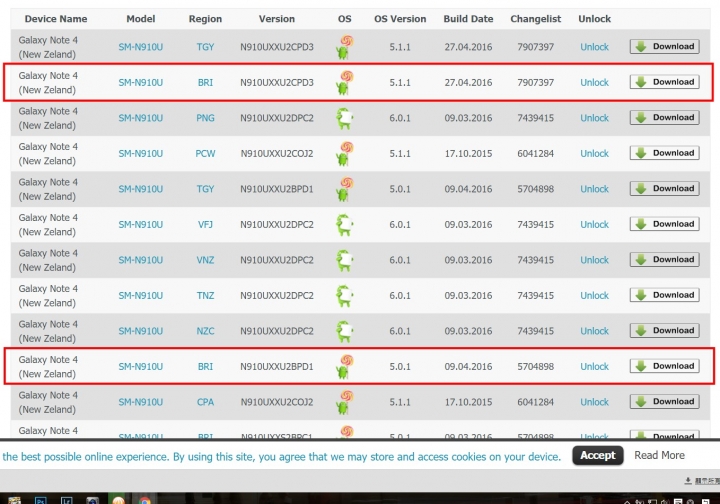Screen dimensions: 720x504
Task: Download the VNZ region firmware
Action: click(x=664, y=259)
